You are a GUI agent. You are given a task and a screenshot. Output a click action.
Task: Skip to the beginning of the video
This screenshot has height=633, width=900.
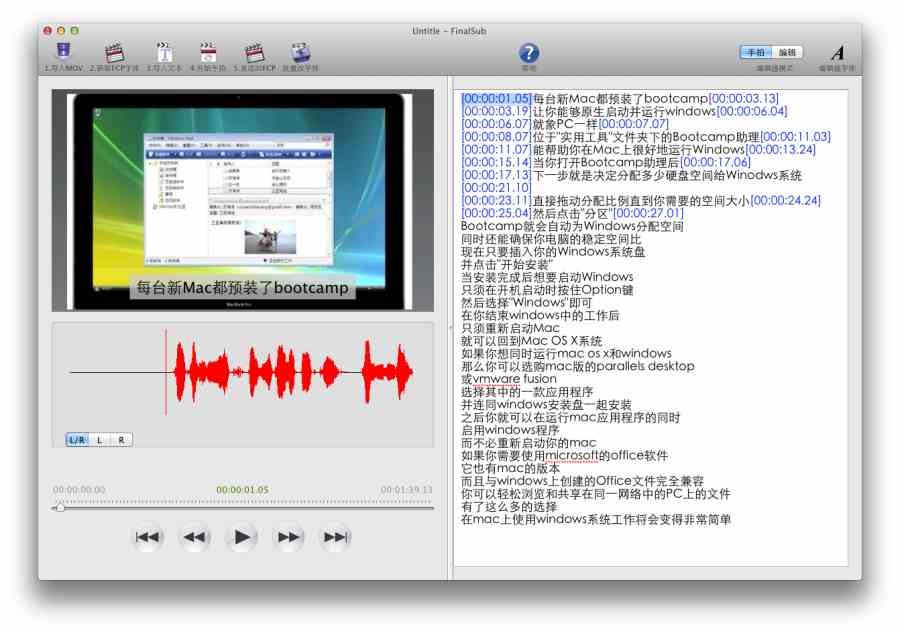tap(148, 538)
